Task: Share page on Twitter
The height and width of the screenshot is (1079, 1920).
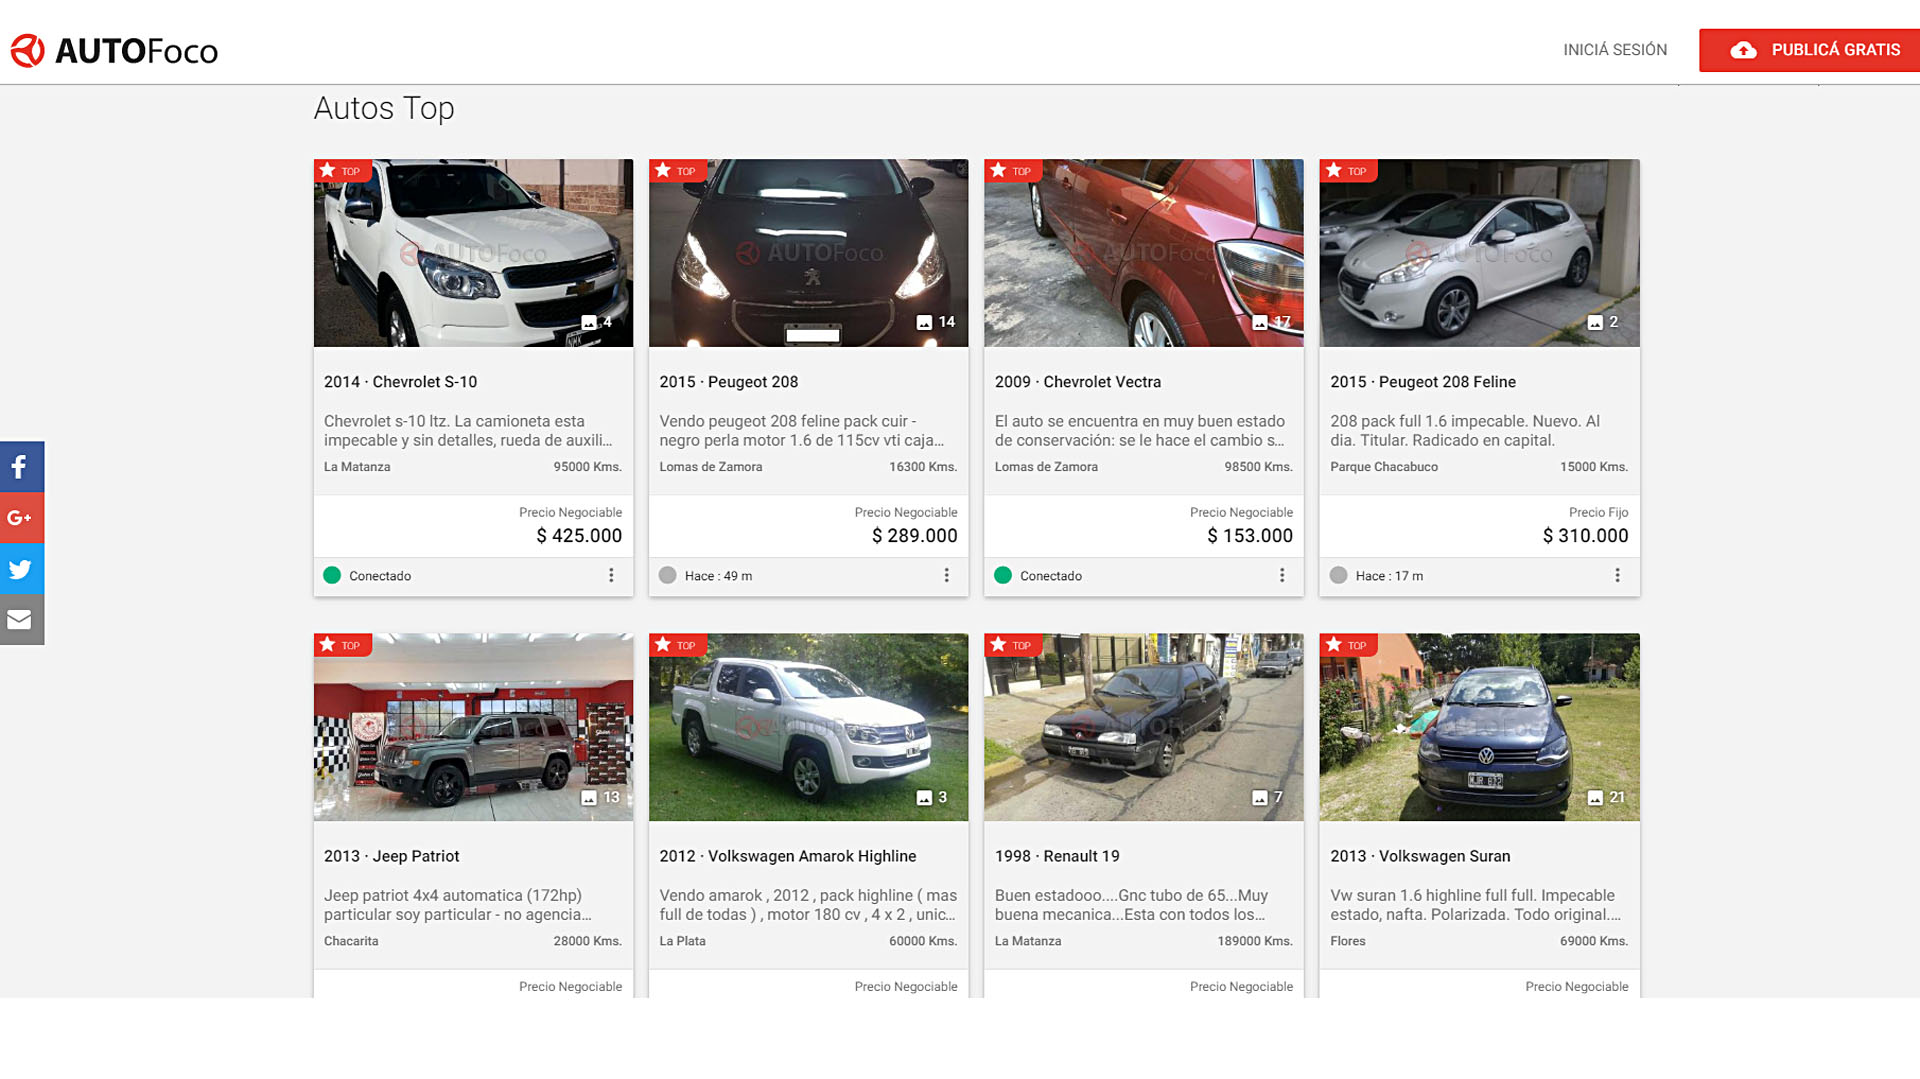Action: click(22, 568)
